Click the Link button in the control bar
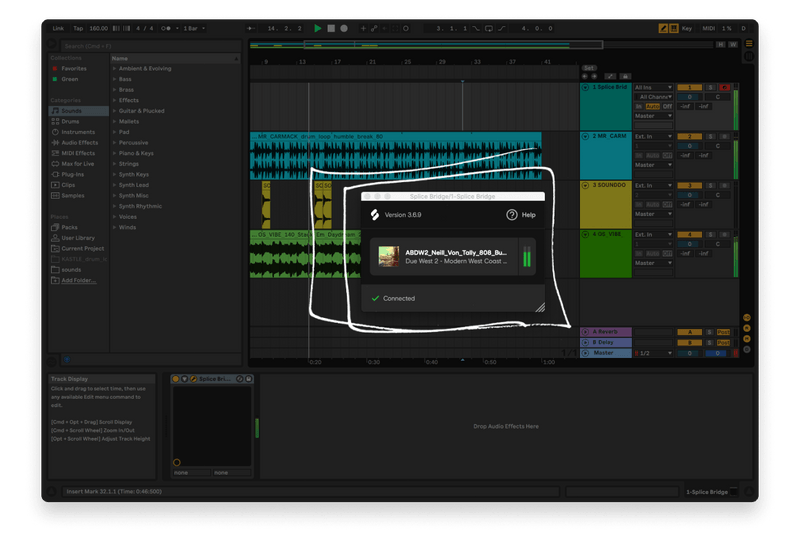This screenshot has width=800, height=538. tap(58, 29)
